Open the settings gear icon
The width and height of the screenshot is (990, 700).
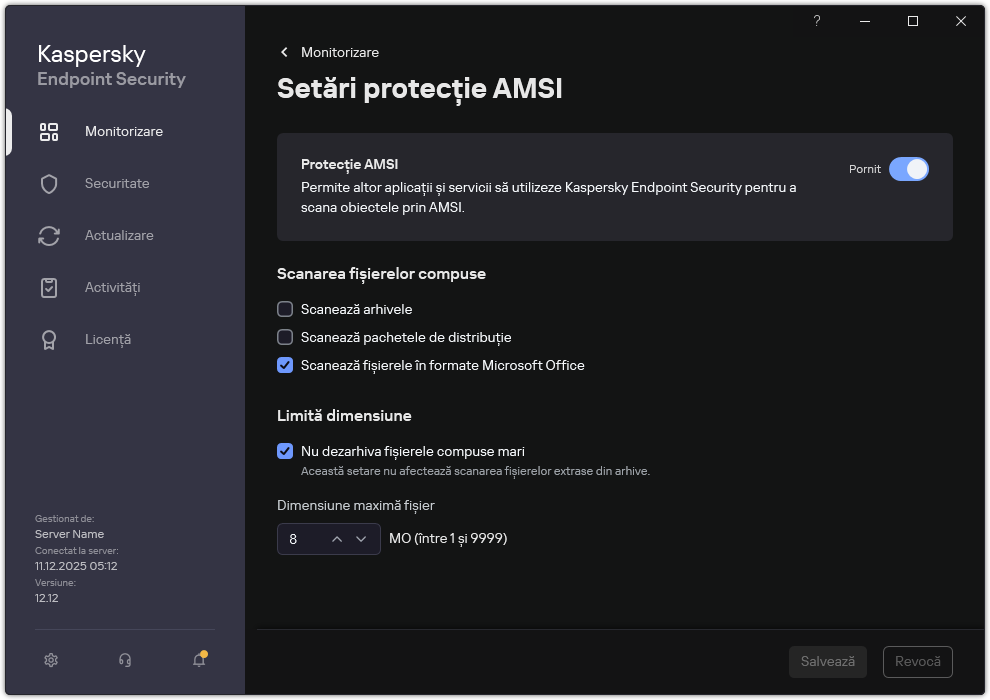click(x=50, y=660)
